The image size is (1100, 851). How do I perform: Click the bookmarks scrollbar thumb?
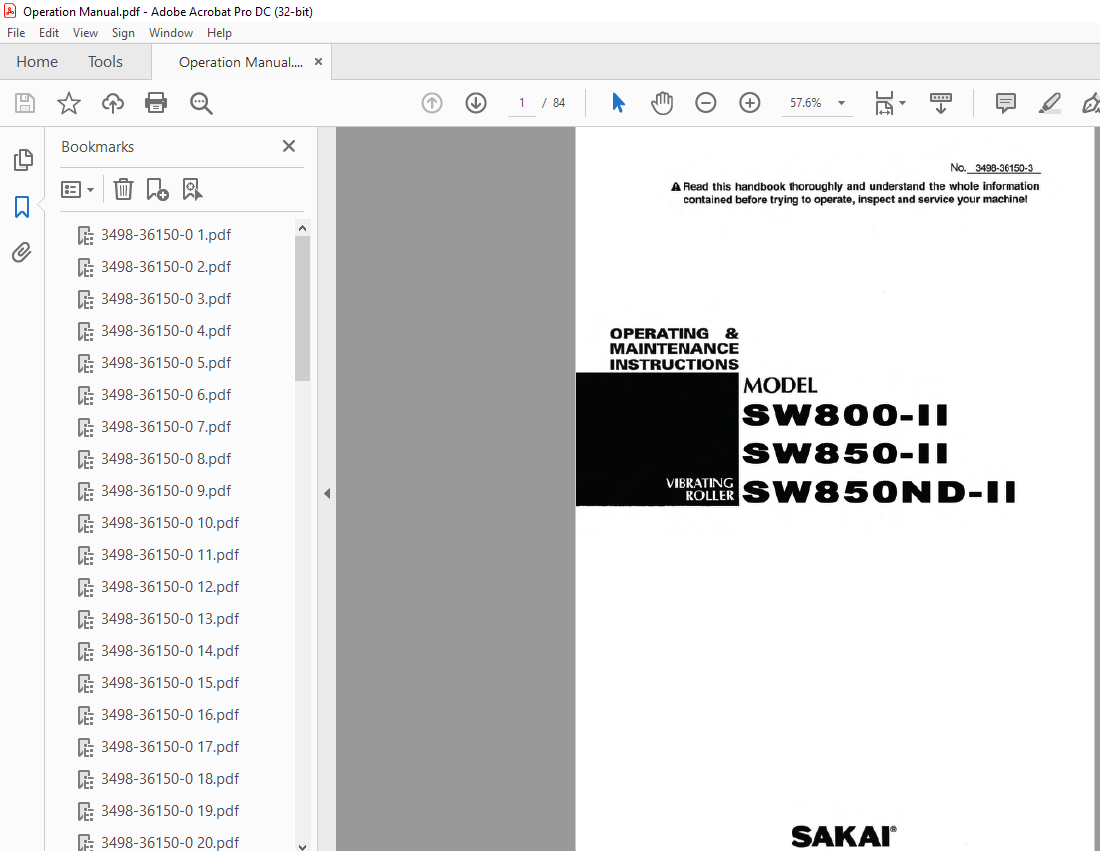coord(302,308)
